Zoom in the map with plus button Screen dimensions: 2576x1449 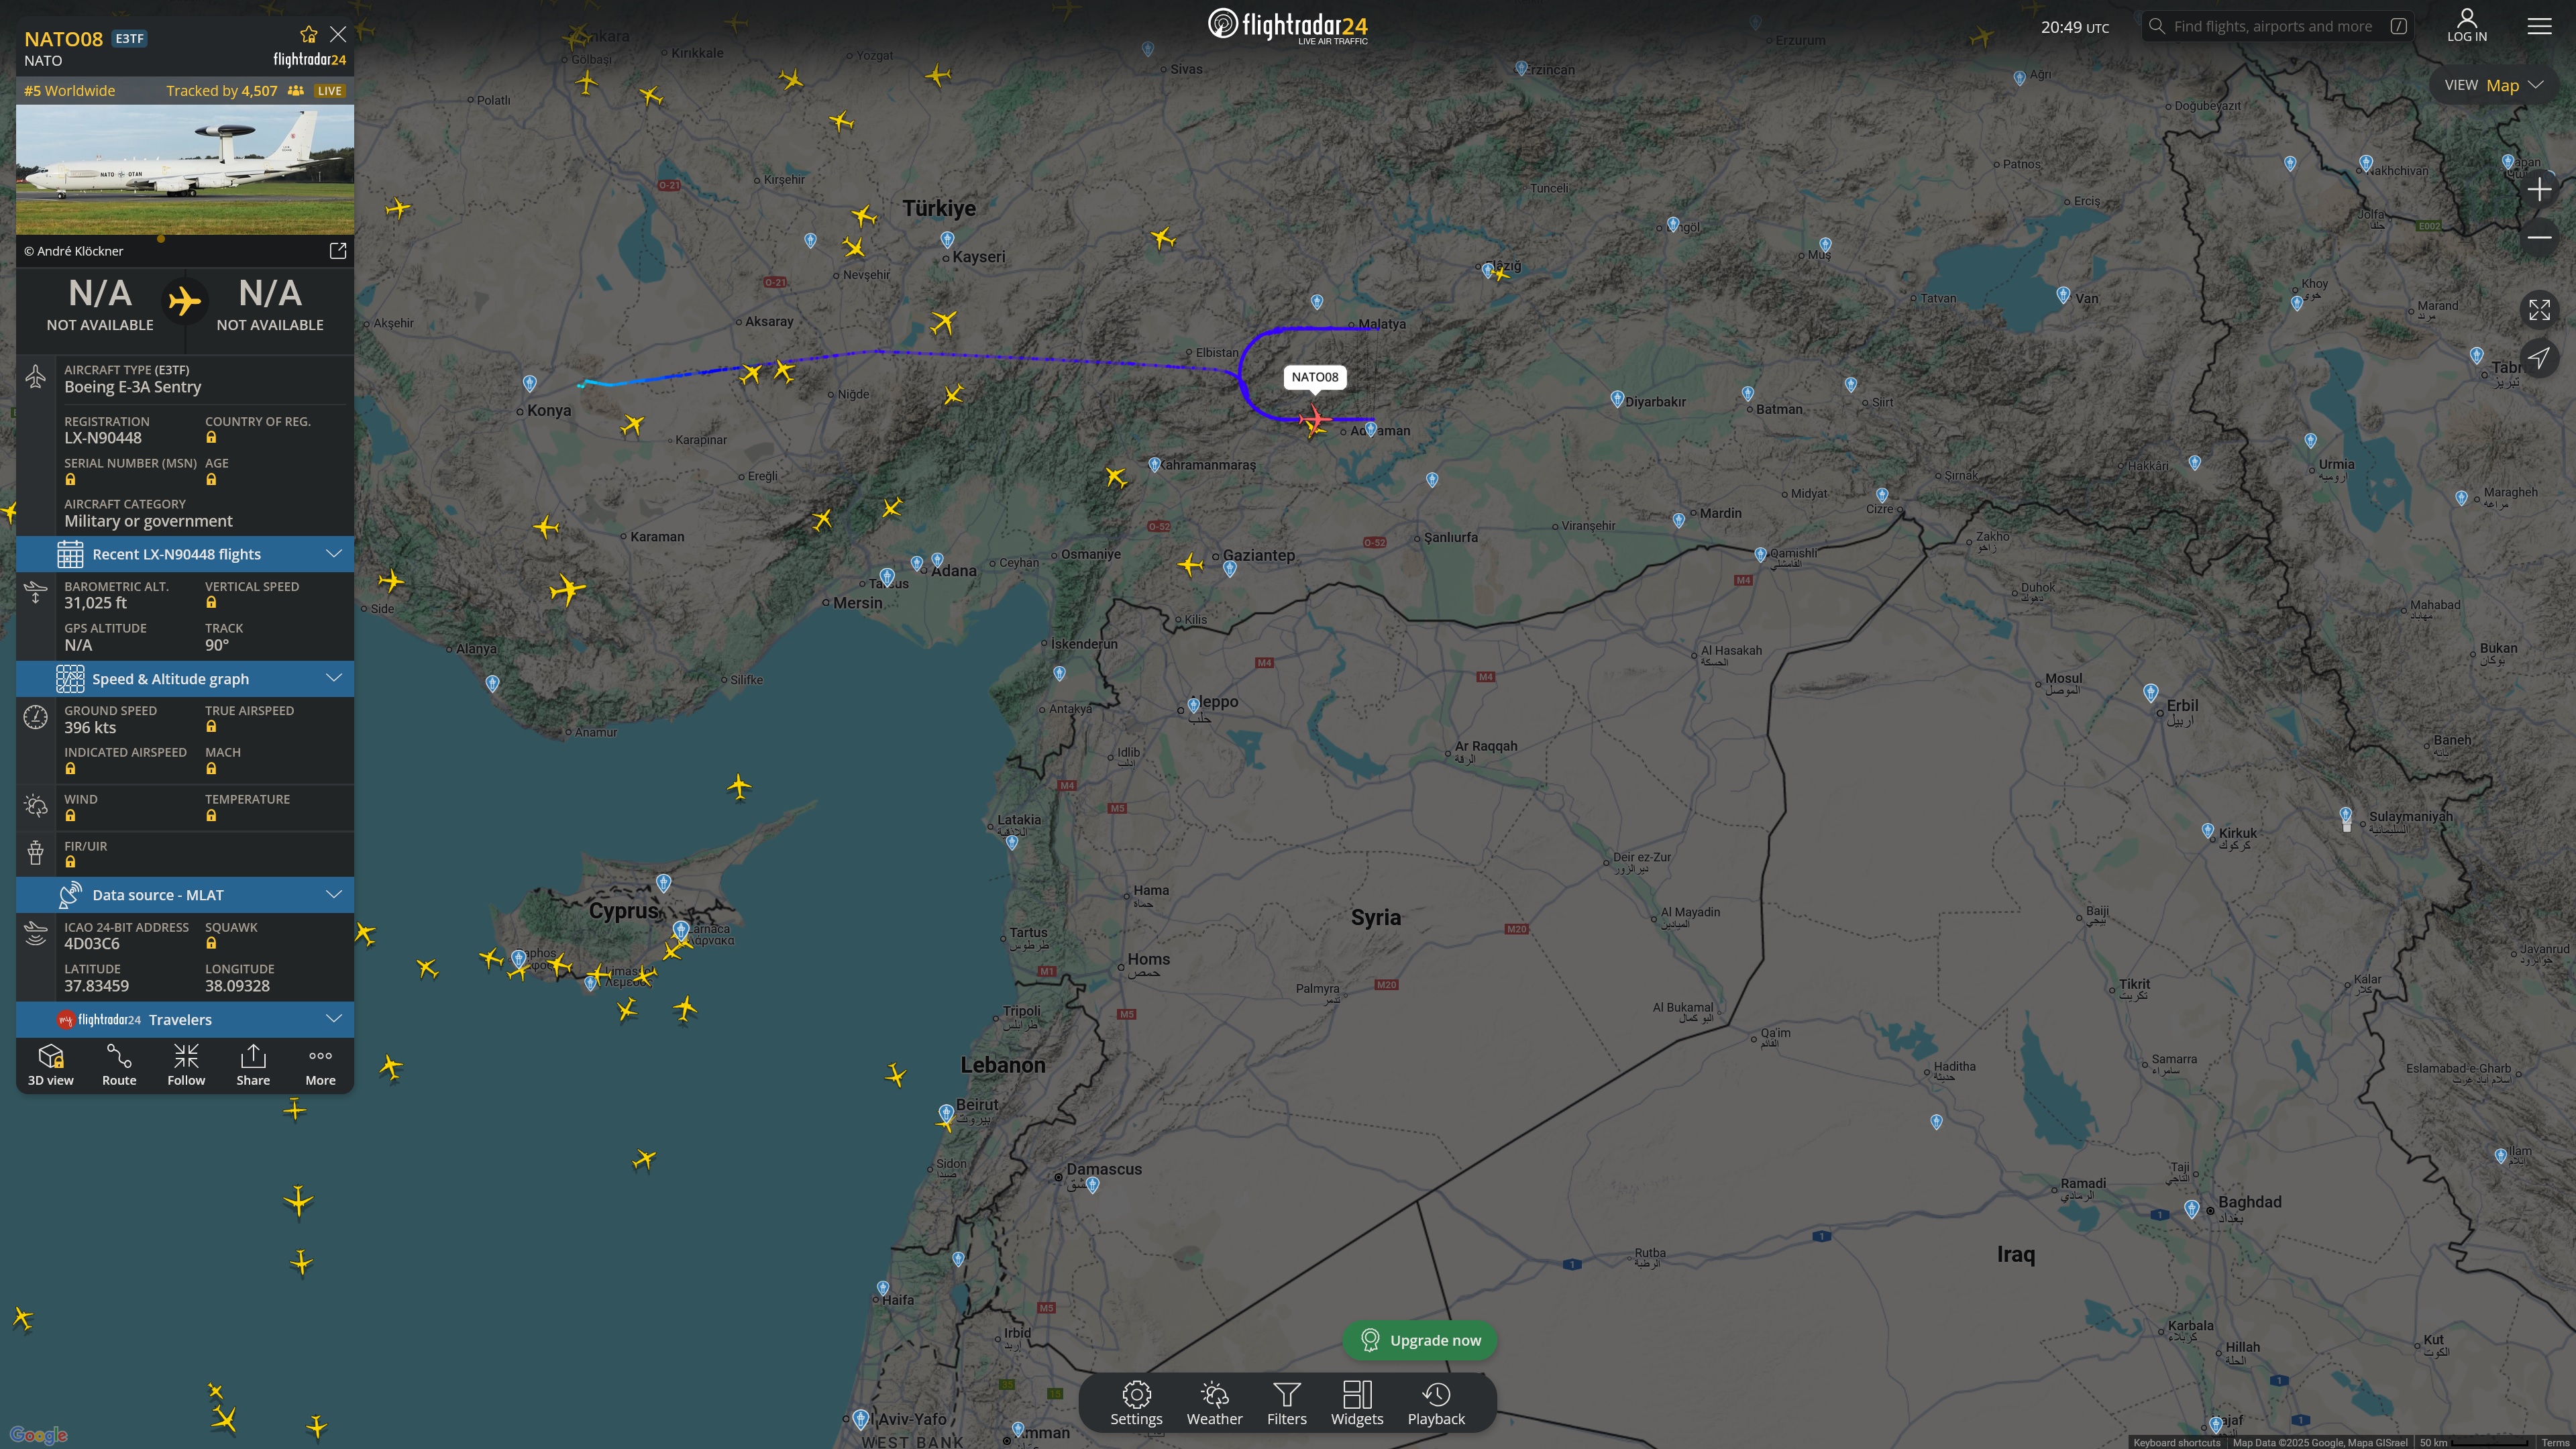2540,189
